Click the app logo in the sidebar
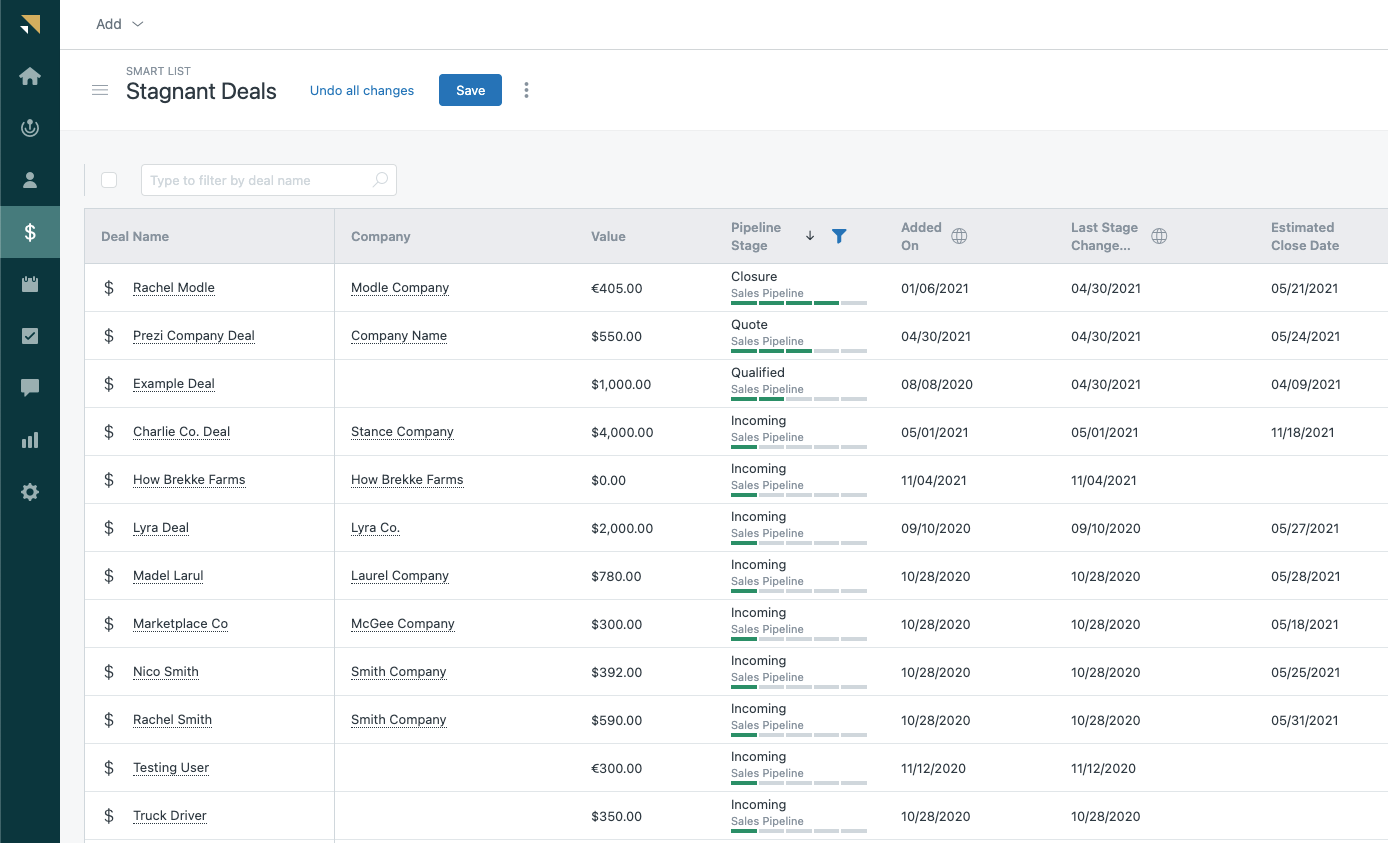Viewport: 1388px width, 843px height. pos(30,24)
